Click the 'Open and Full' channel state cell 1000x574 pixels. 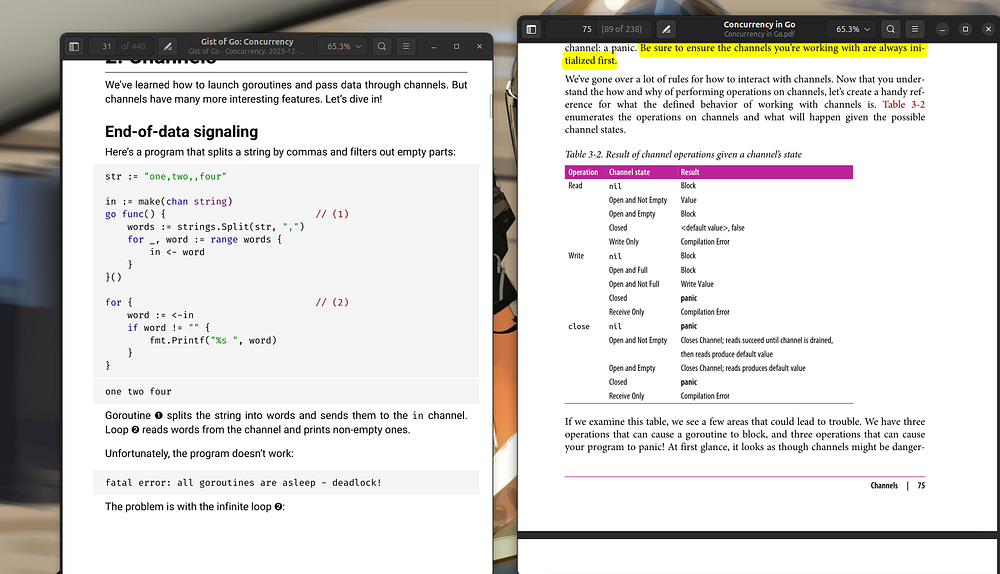(x=628, y=270)
